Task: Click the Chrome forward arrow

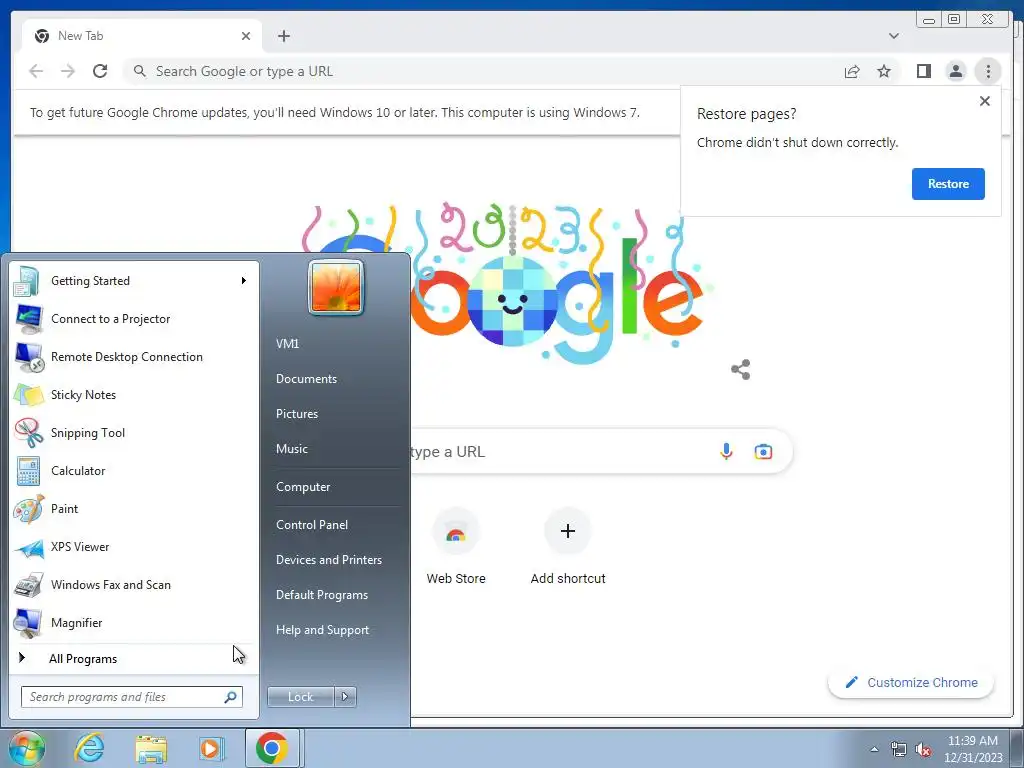Action: [68, 71]
